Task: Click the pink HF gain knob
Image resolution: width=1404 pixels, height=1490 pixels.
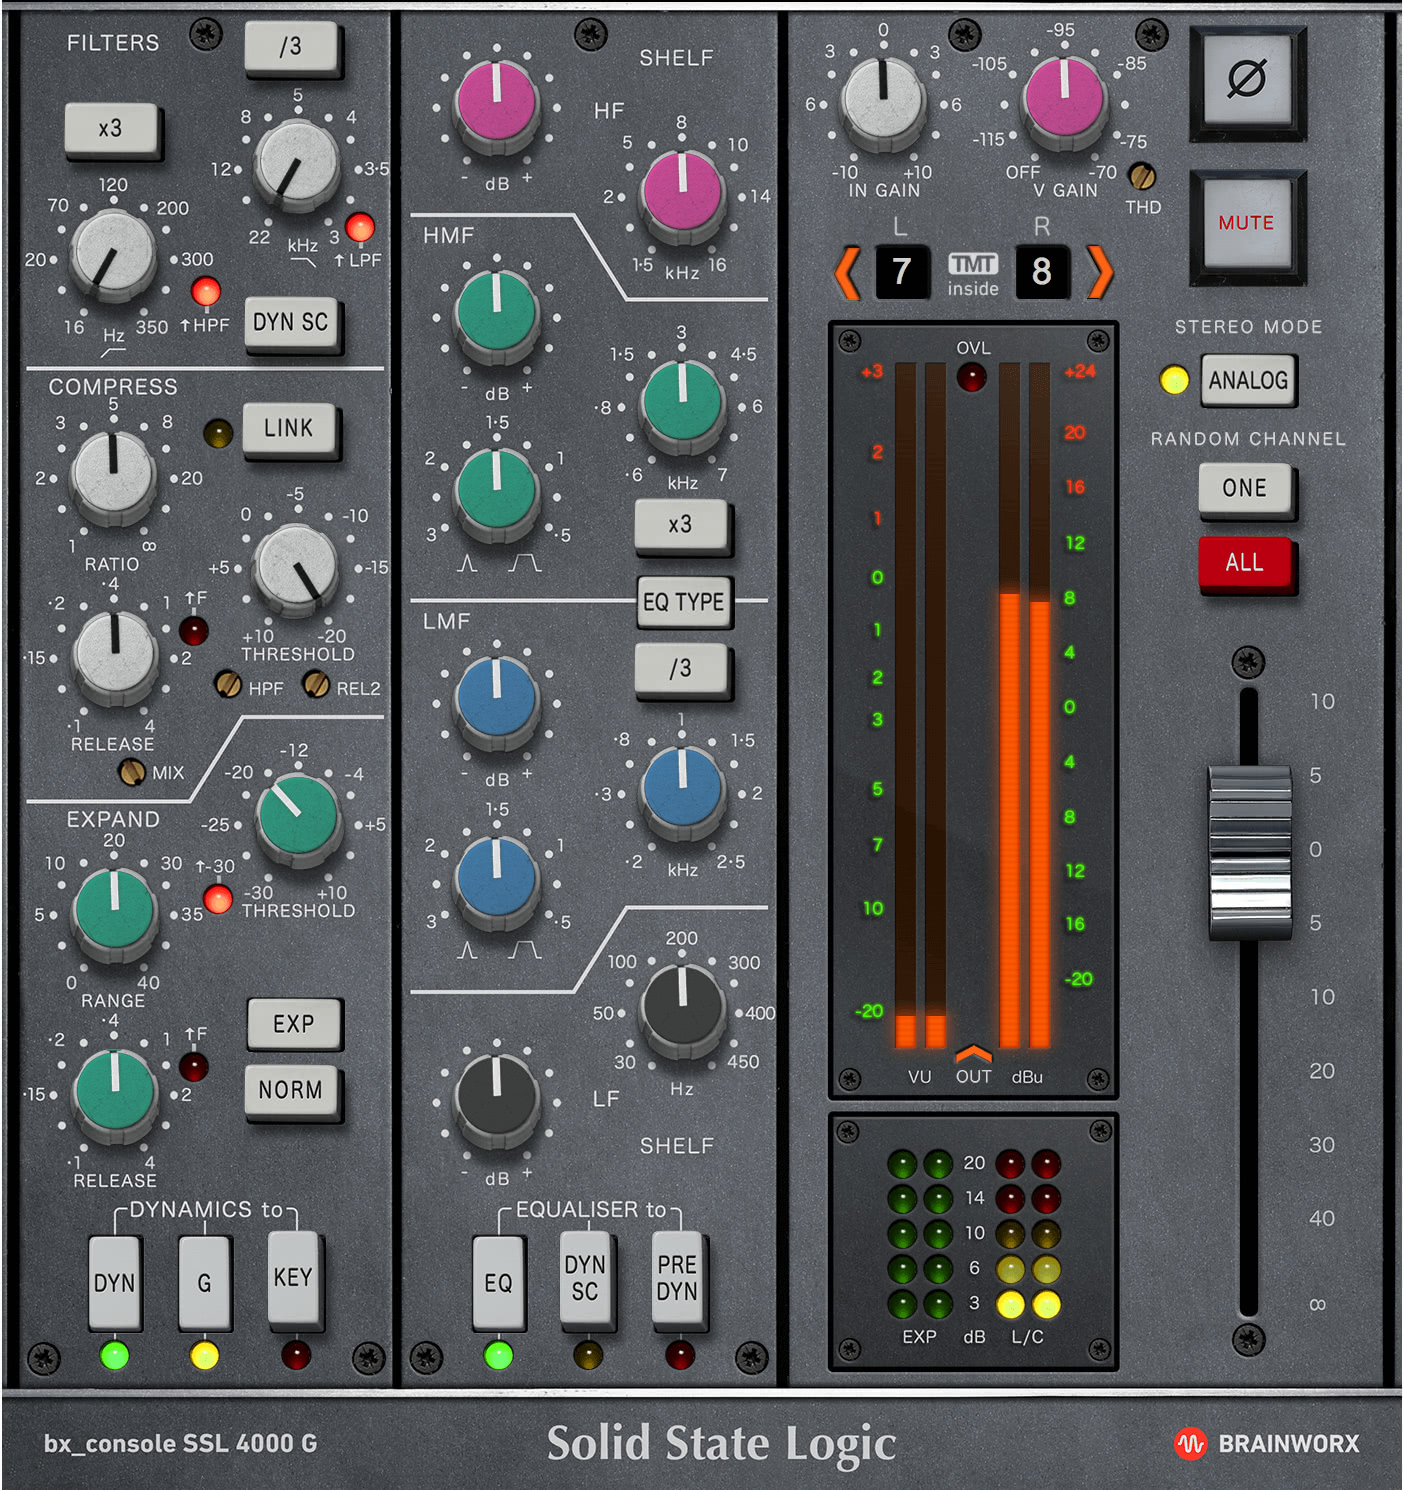Action: (x=496, y=103)
